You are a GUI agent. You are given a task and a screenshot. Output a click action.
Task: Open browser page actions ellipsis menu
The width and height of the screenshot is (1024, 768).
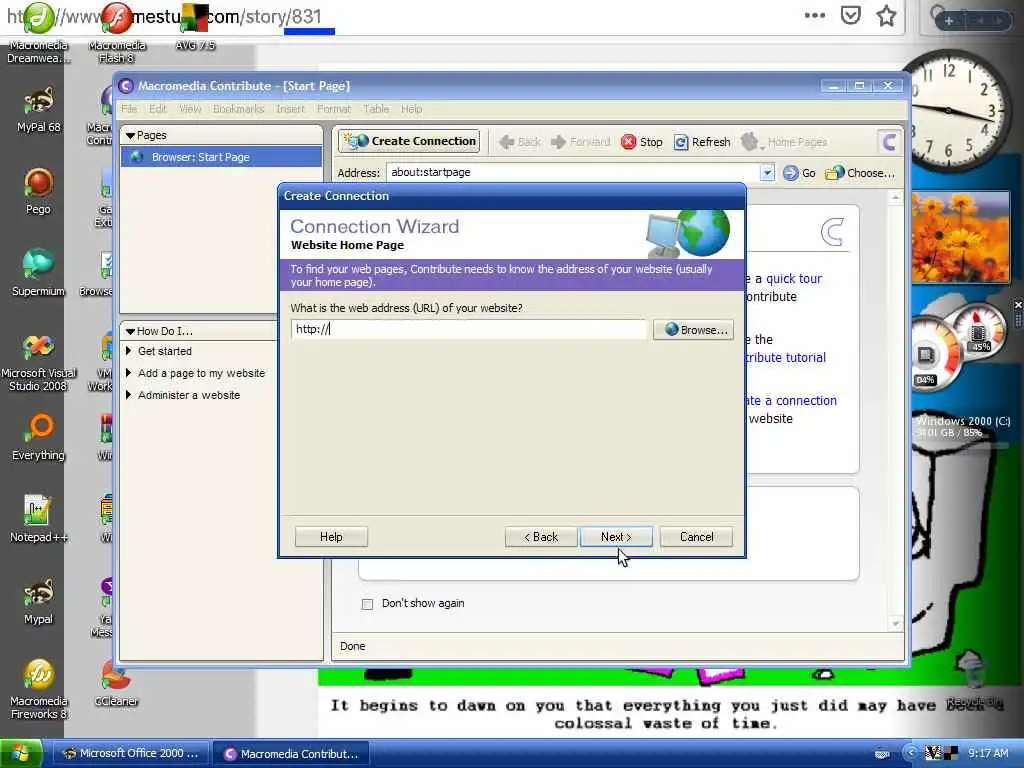(x=814, y=16)
